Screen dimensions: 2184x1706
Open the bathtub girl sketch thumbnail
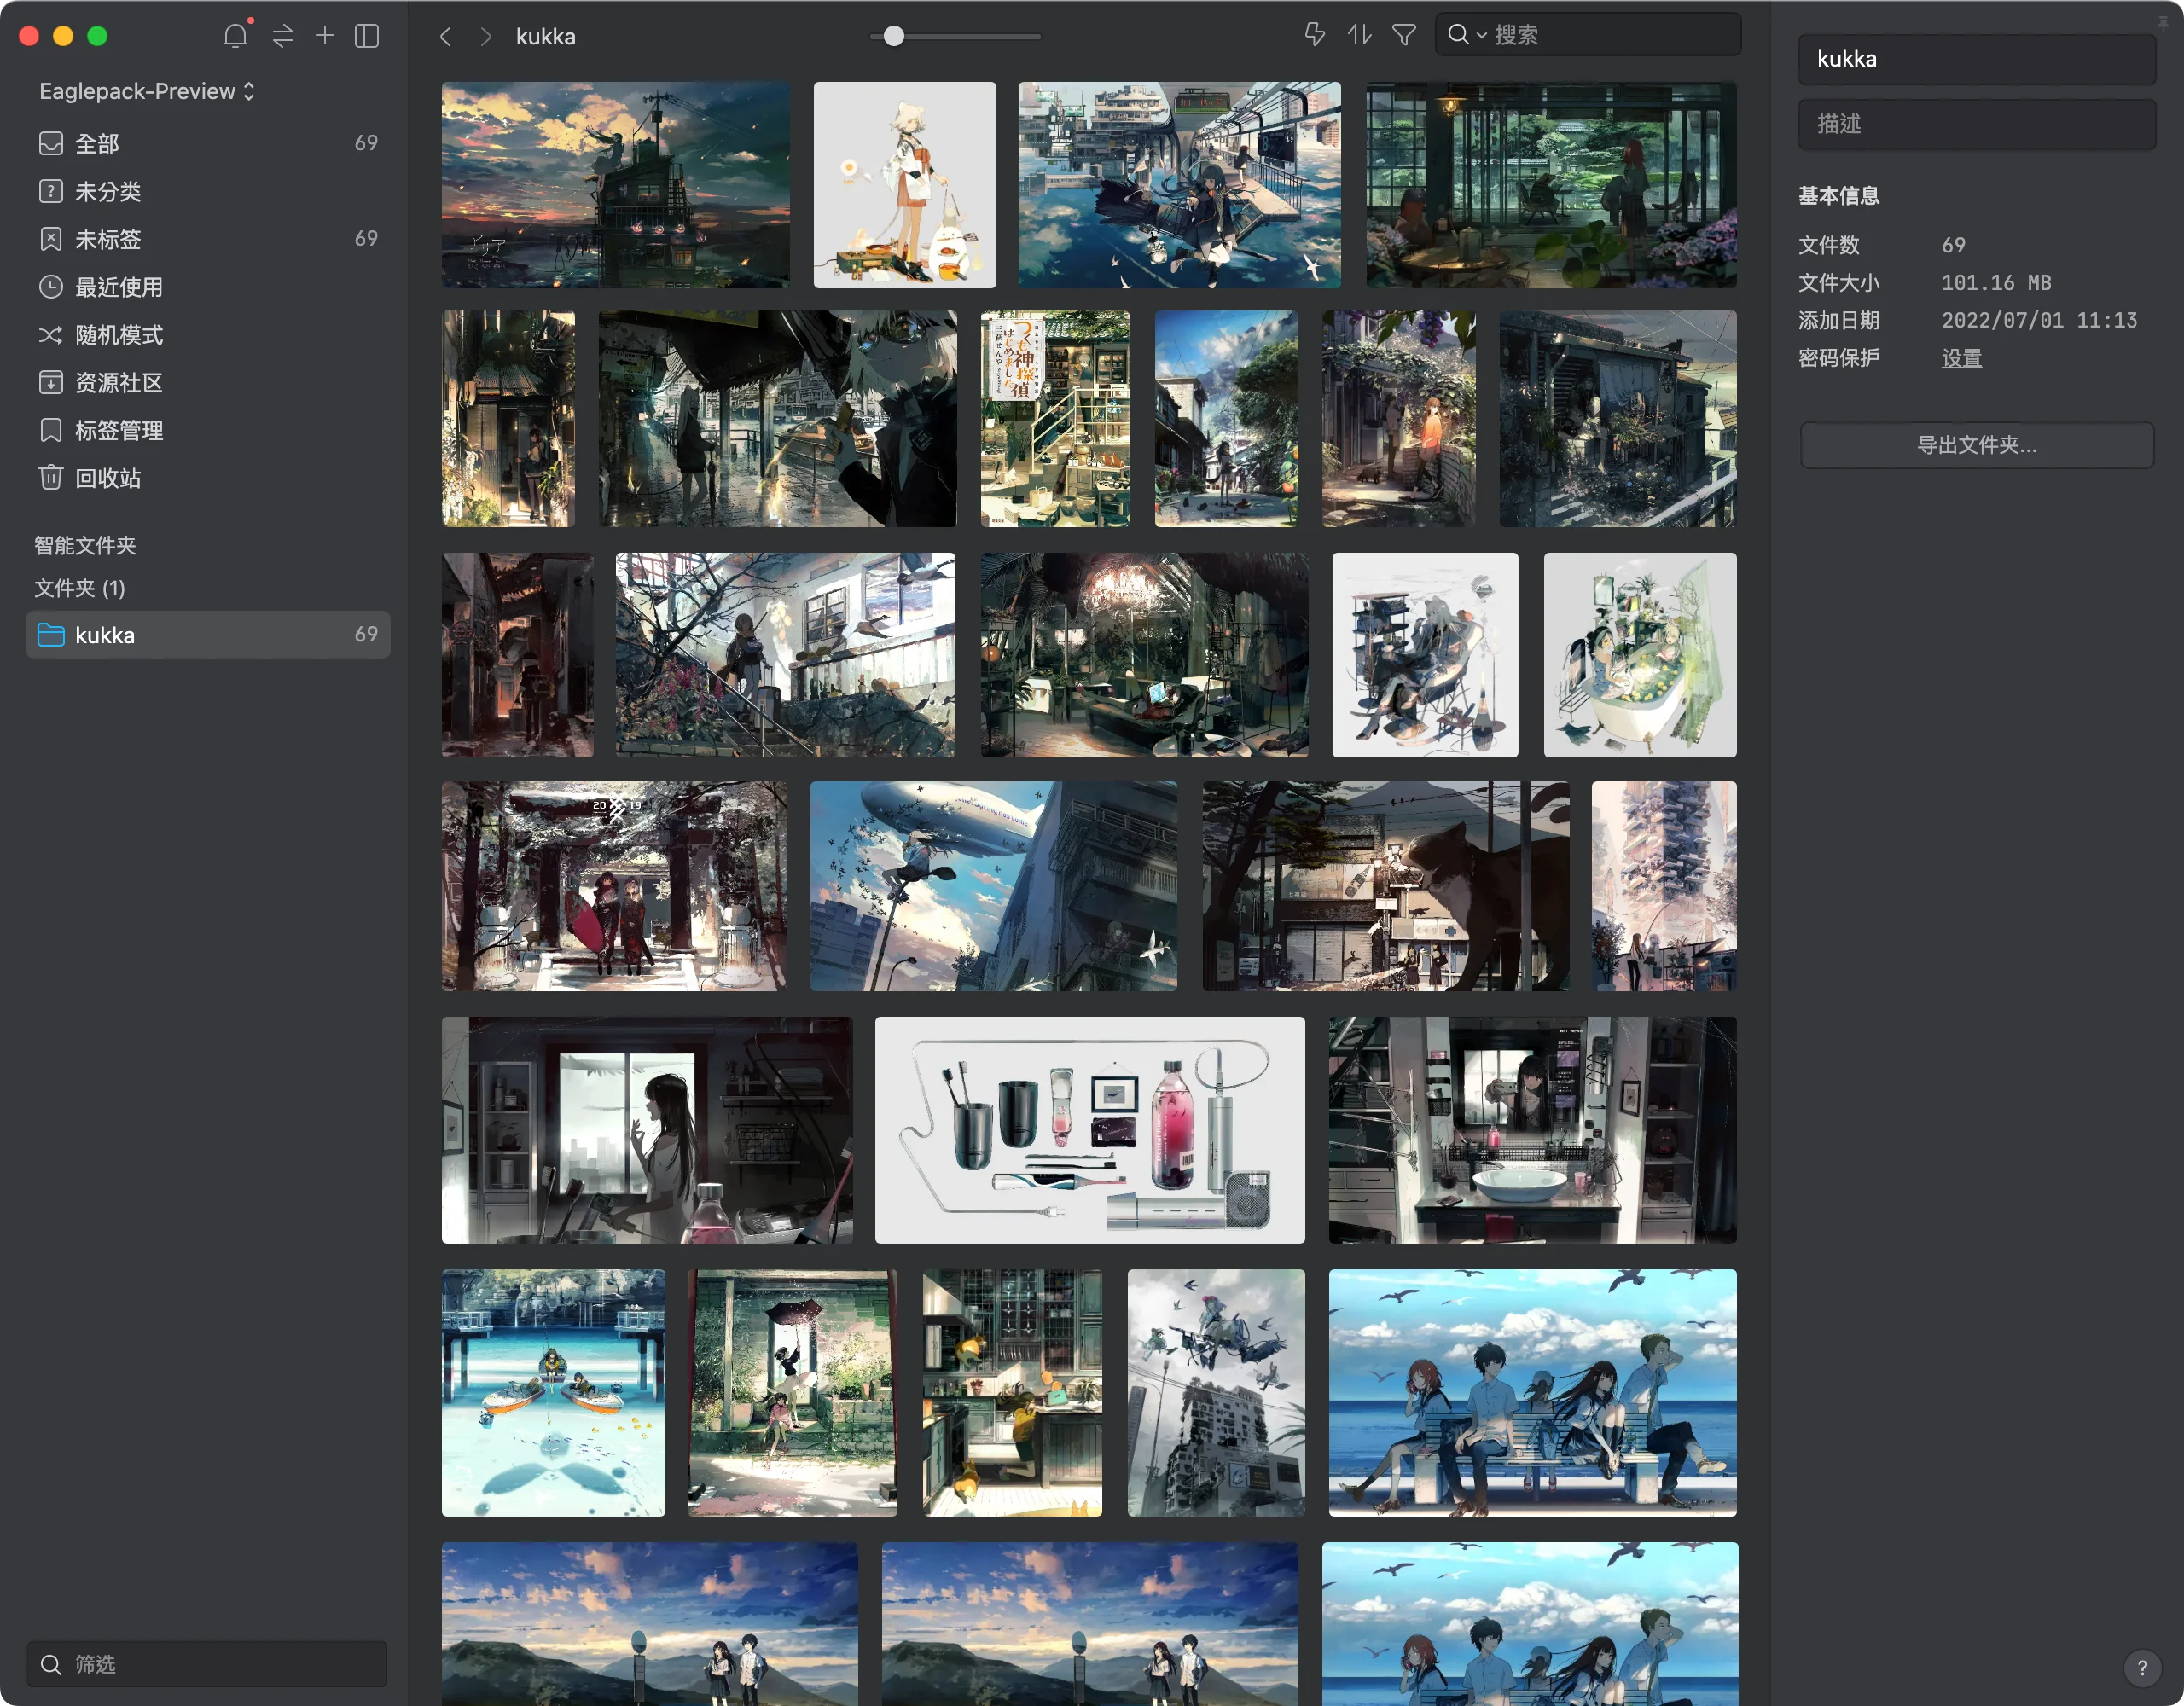1640,655
